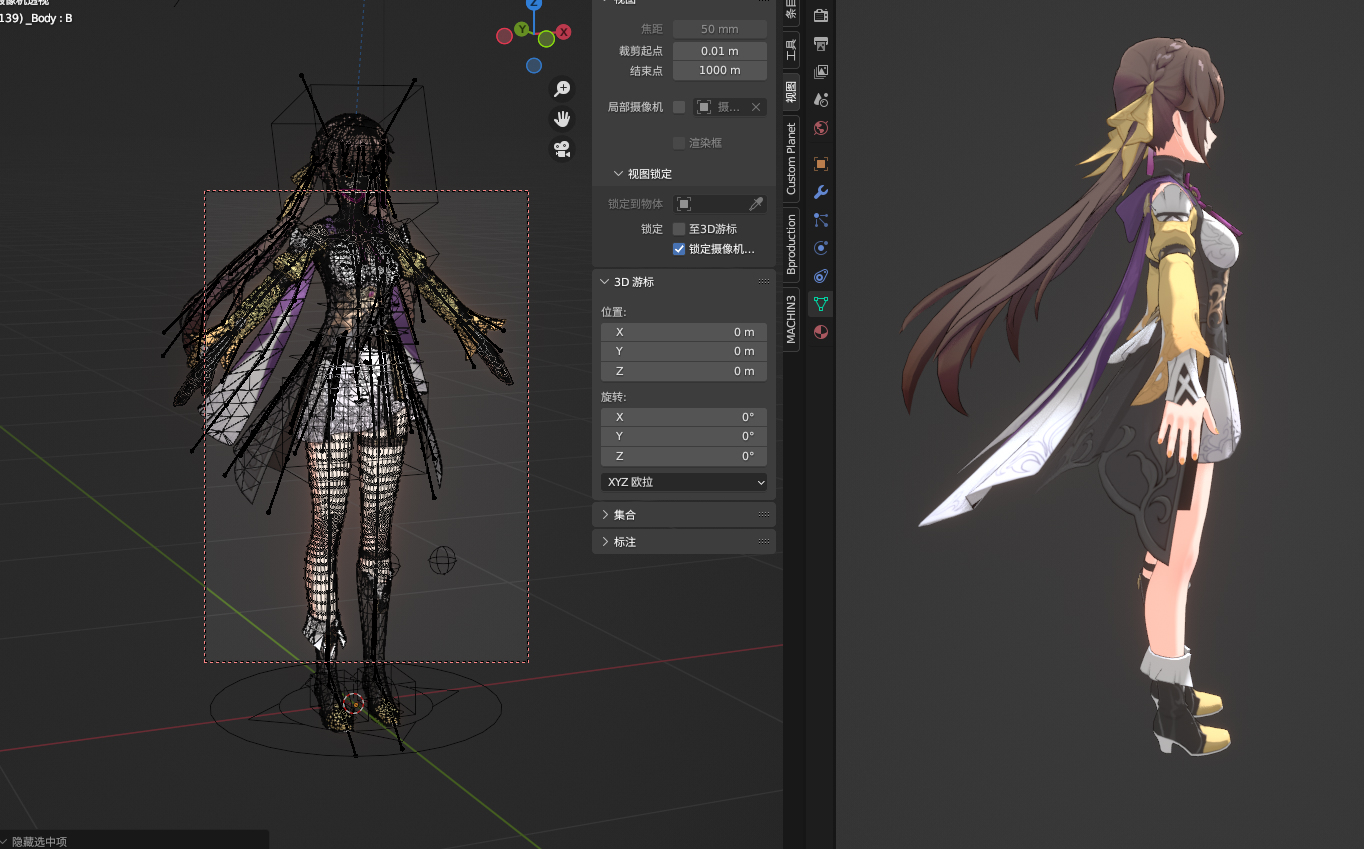Click the 结束点 1000 m field
The image size is (1364, 849).
pyautogui.click(x=720, y=71)
